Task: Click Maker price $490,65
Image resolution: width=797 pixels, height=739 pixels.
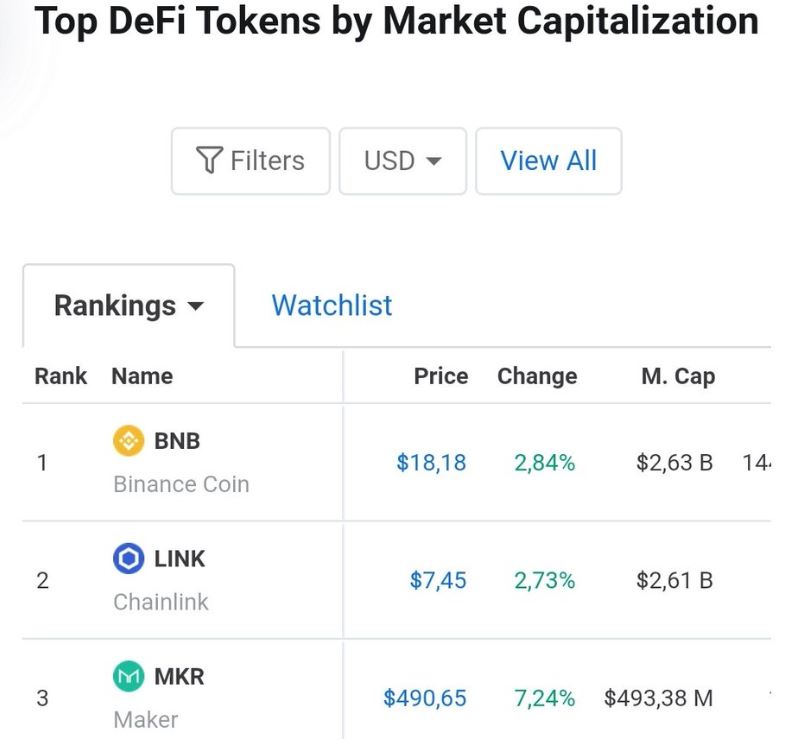Action: pyautogui.click(x=425, y=698)
